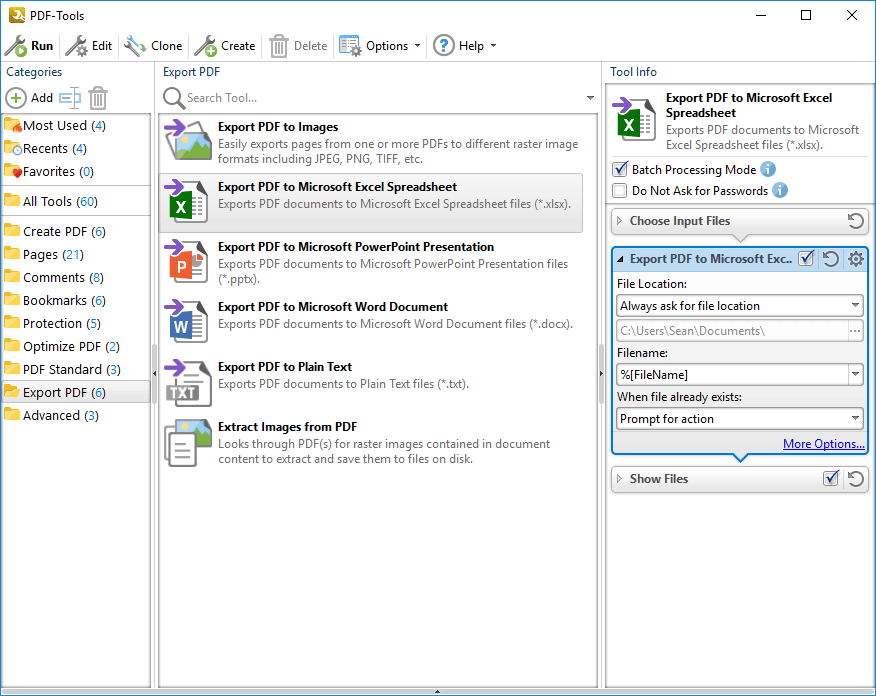Viewport: 876px width, 696px height.
Task: Open Edit for the selected tool
Action: click(x=89, y=46)
